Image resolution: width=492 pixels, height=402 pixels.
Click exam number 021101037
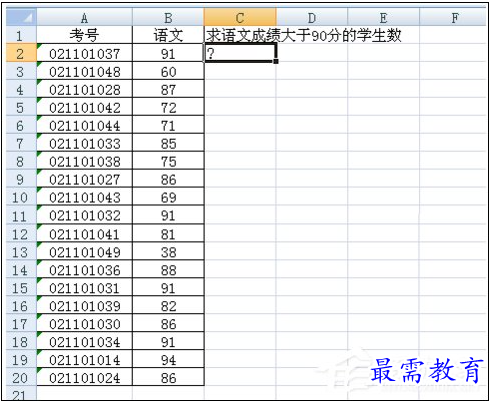coord(84,53)
